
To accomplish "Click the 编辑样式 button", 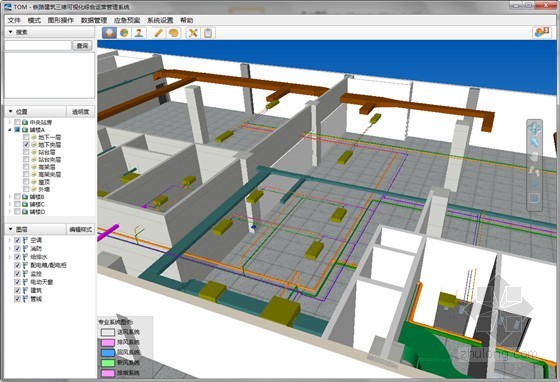I will 80,229.
